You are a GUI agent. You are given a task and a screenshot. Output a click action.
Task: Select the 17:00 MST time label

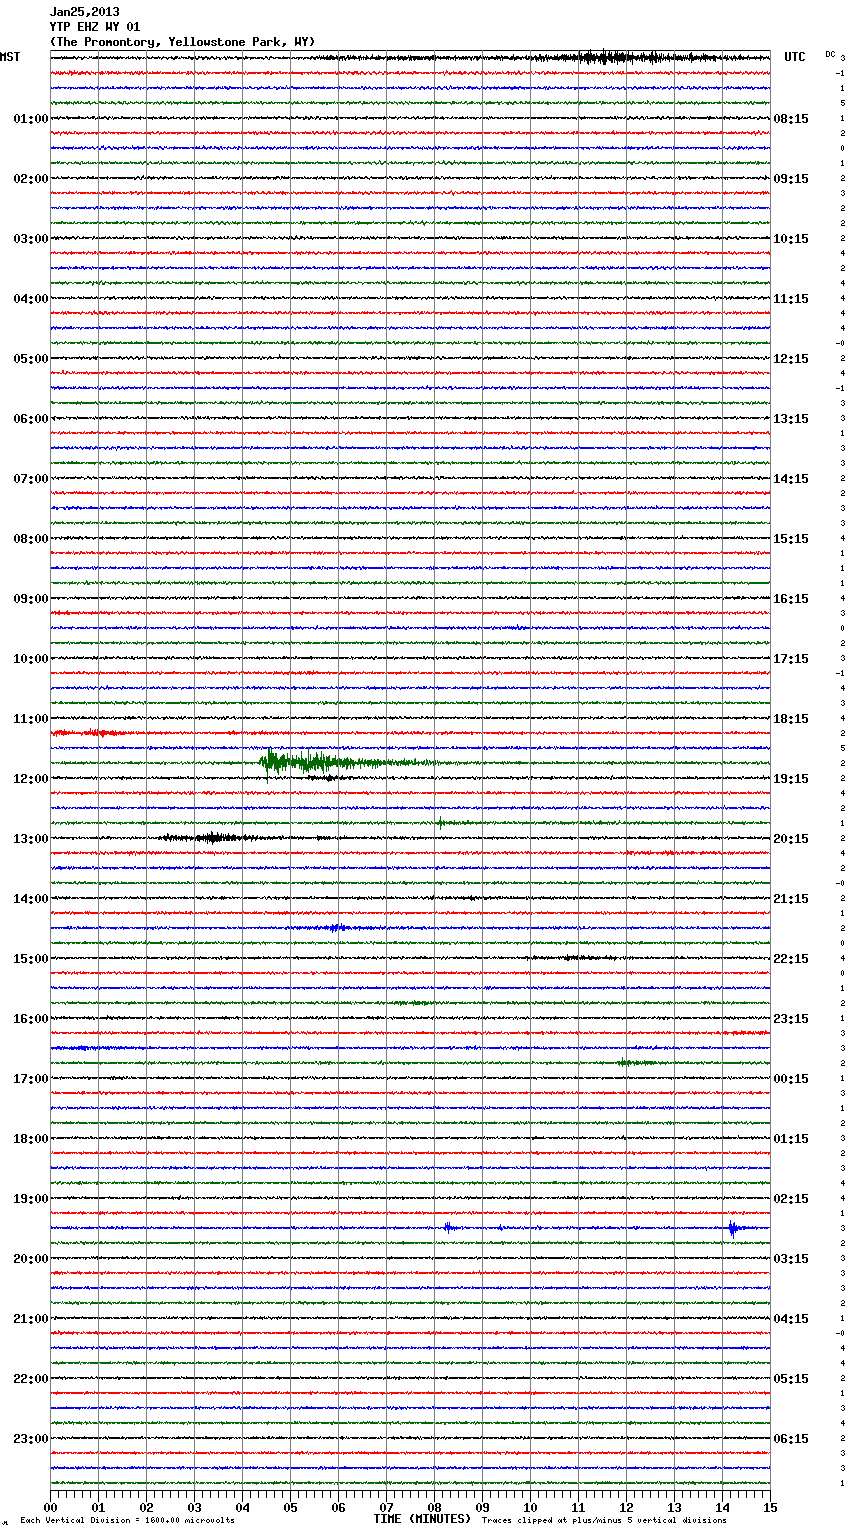tap(31, 1079)
